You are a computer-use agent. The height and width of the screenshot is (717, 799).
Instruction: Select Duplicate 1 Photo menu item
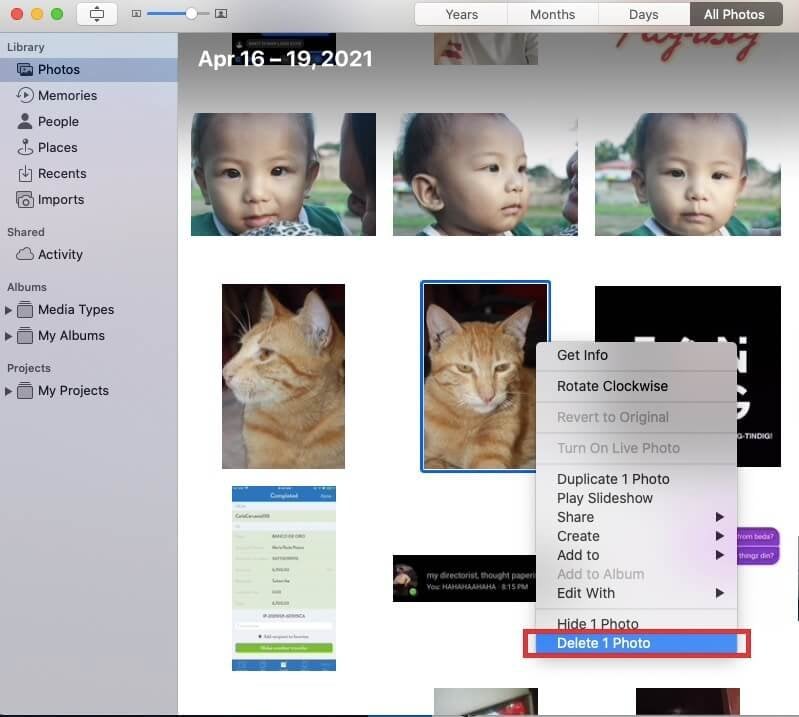pos(636,479)
